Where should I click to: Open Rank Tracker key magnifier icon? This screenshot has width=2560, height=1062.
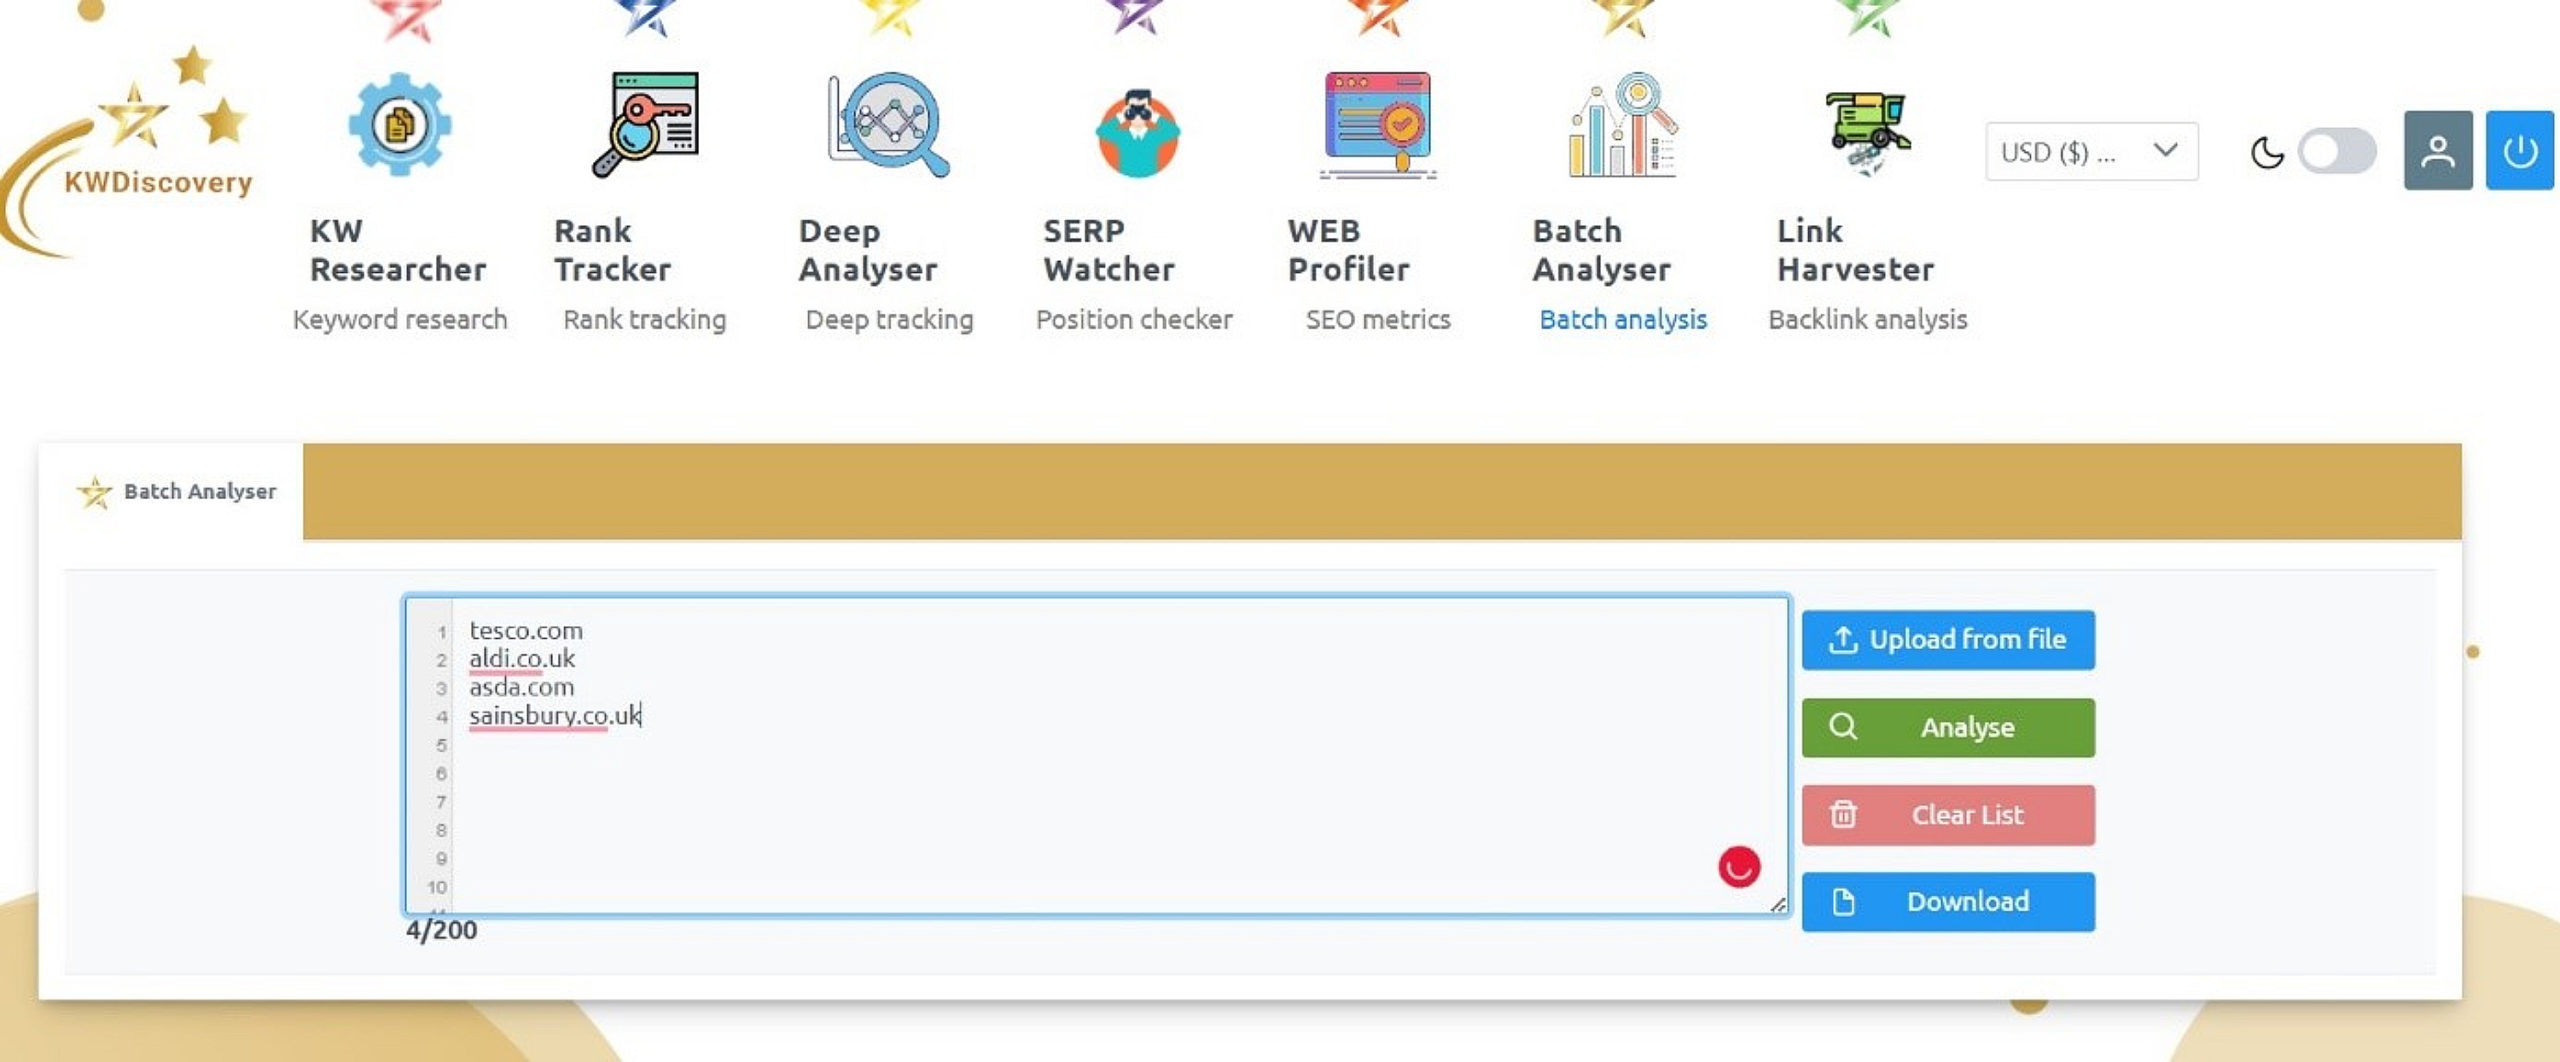(x=645, y=125)
